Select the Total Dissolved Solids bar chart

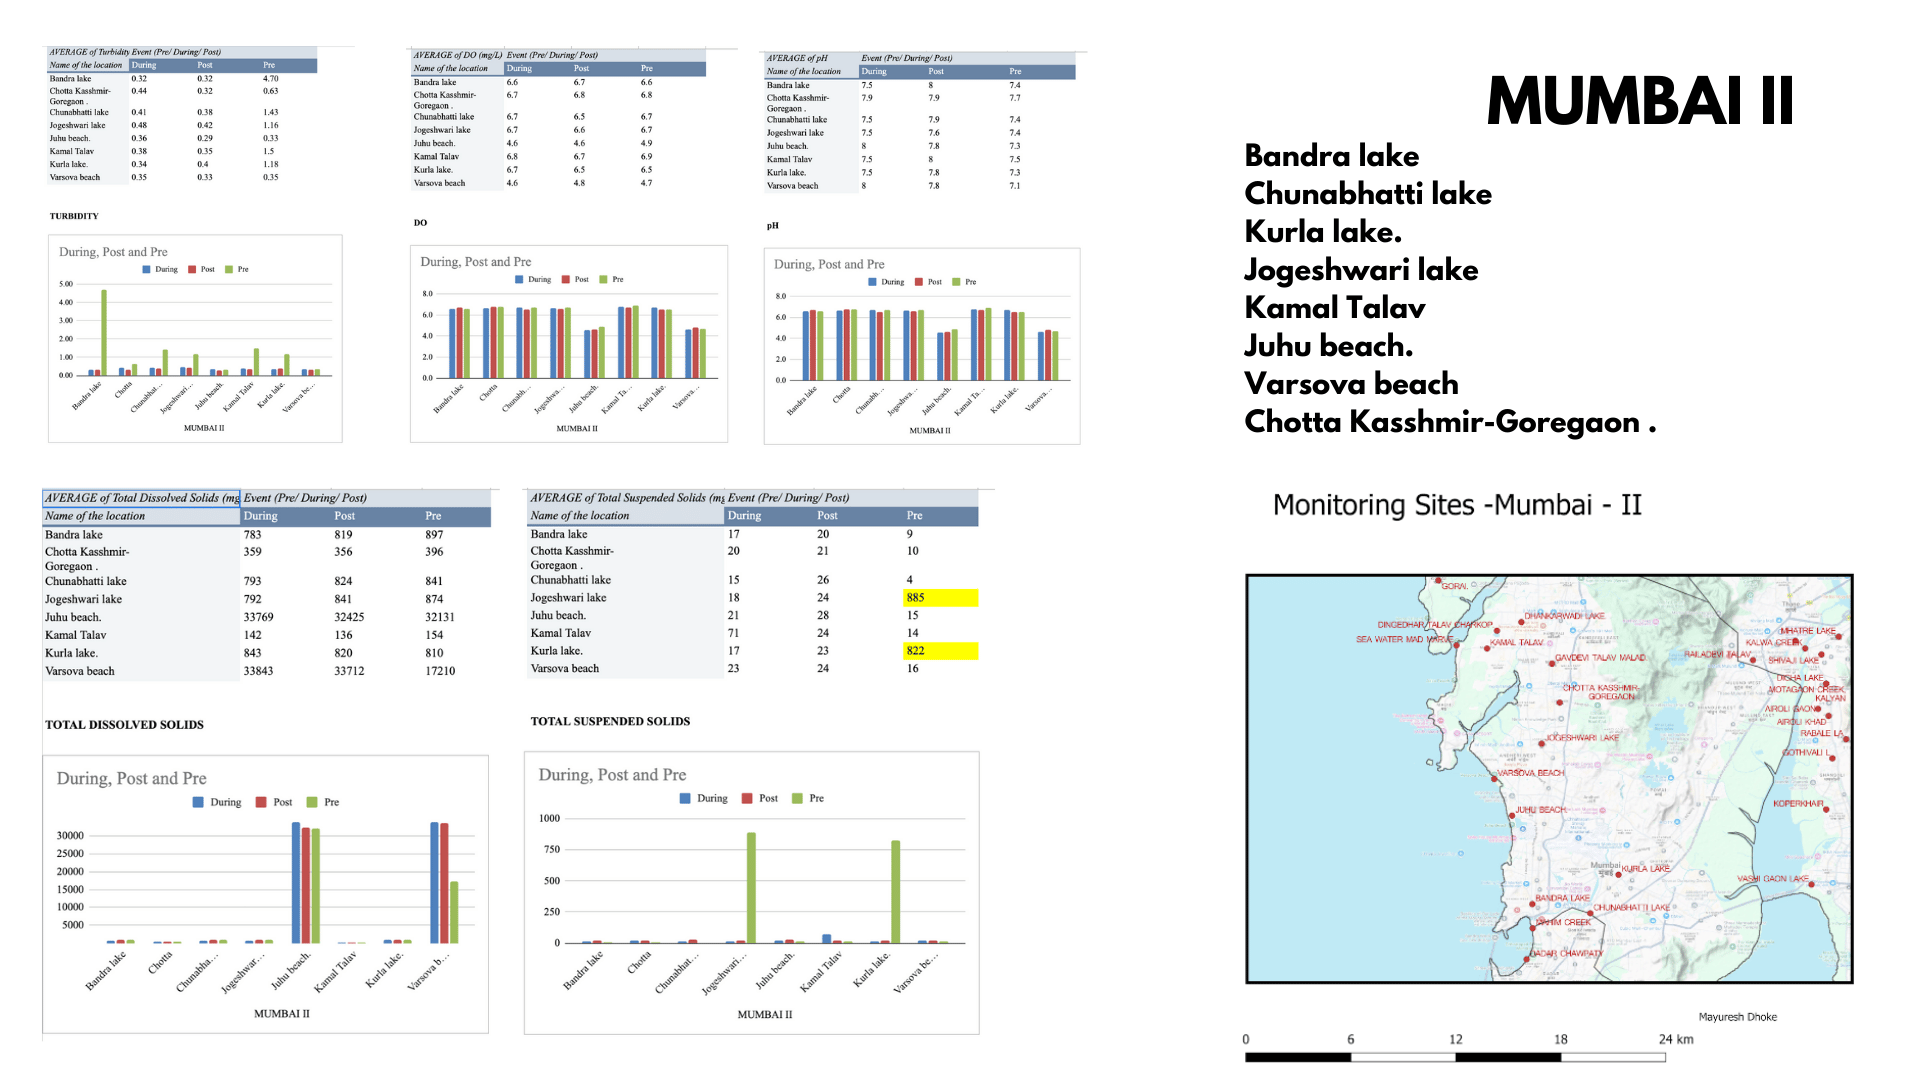265,894
